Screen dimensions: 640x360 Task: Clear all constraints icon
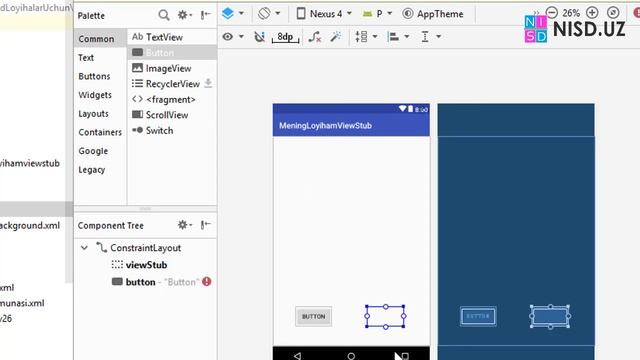tap(314, 37)
